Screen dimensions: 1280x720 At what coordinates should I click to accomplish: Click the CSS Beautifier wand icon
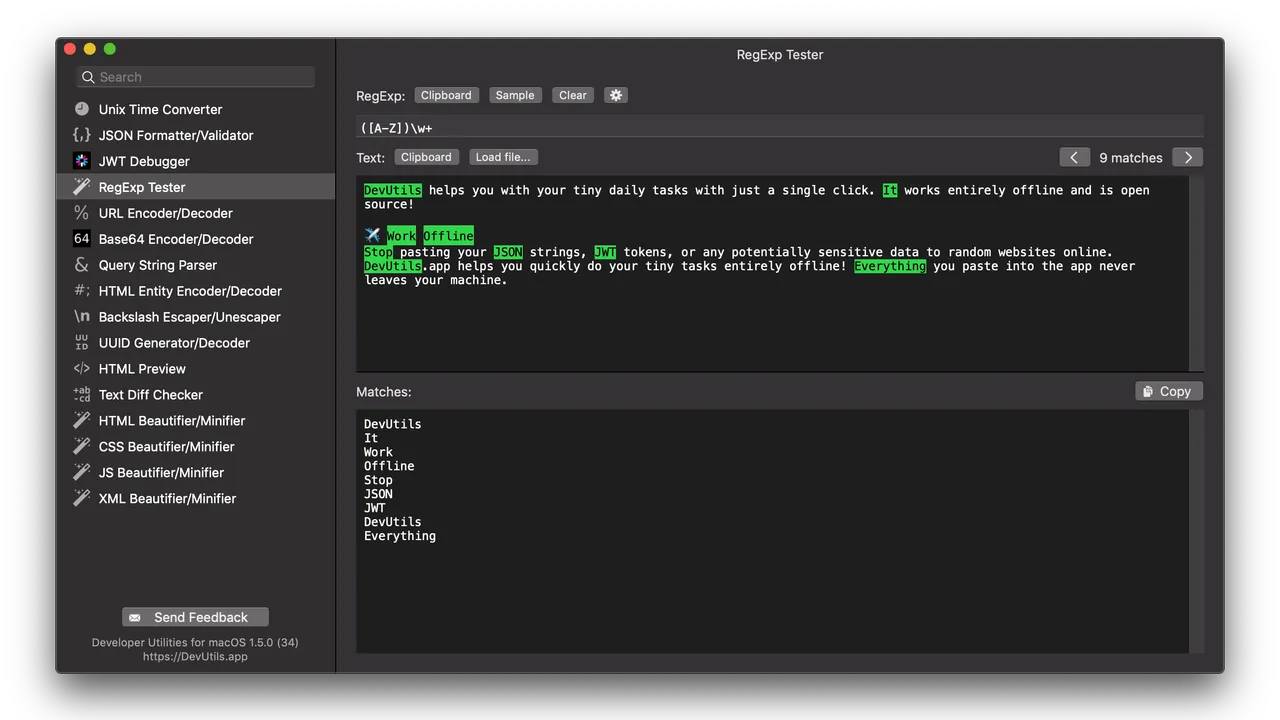coord(82,447)
